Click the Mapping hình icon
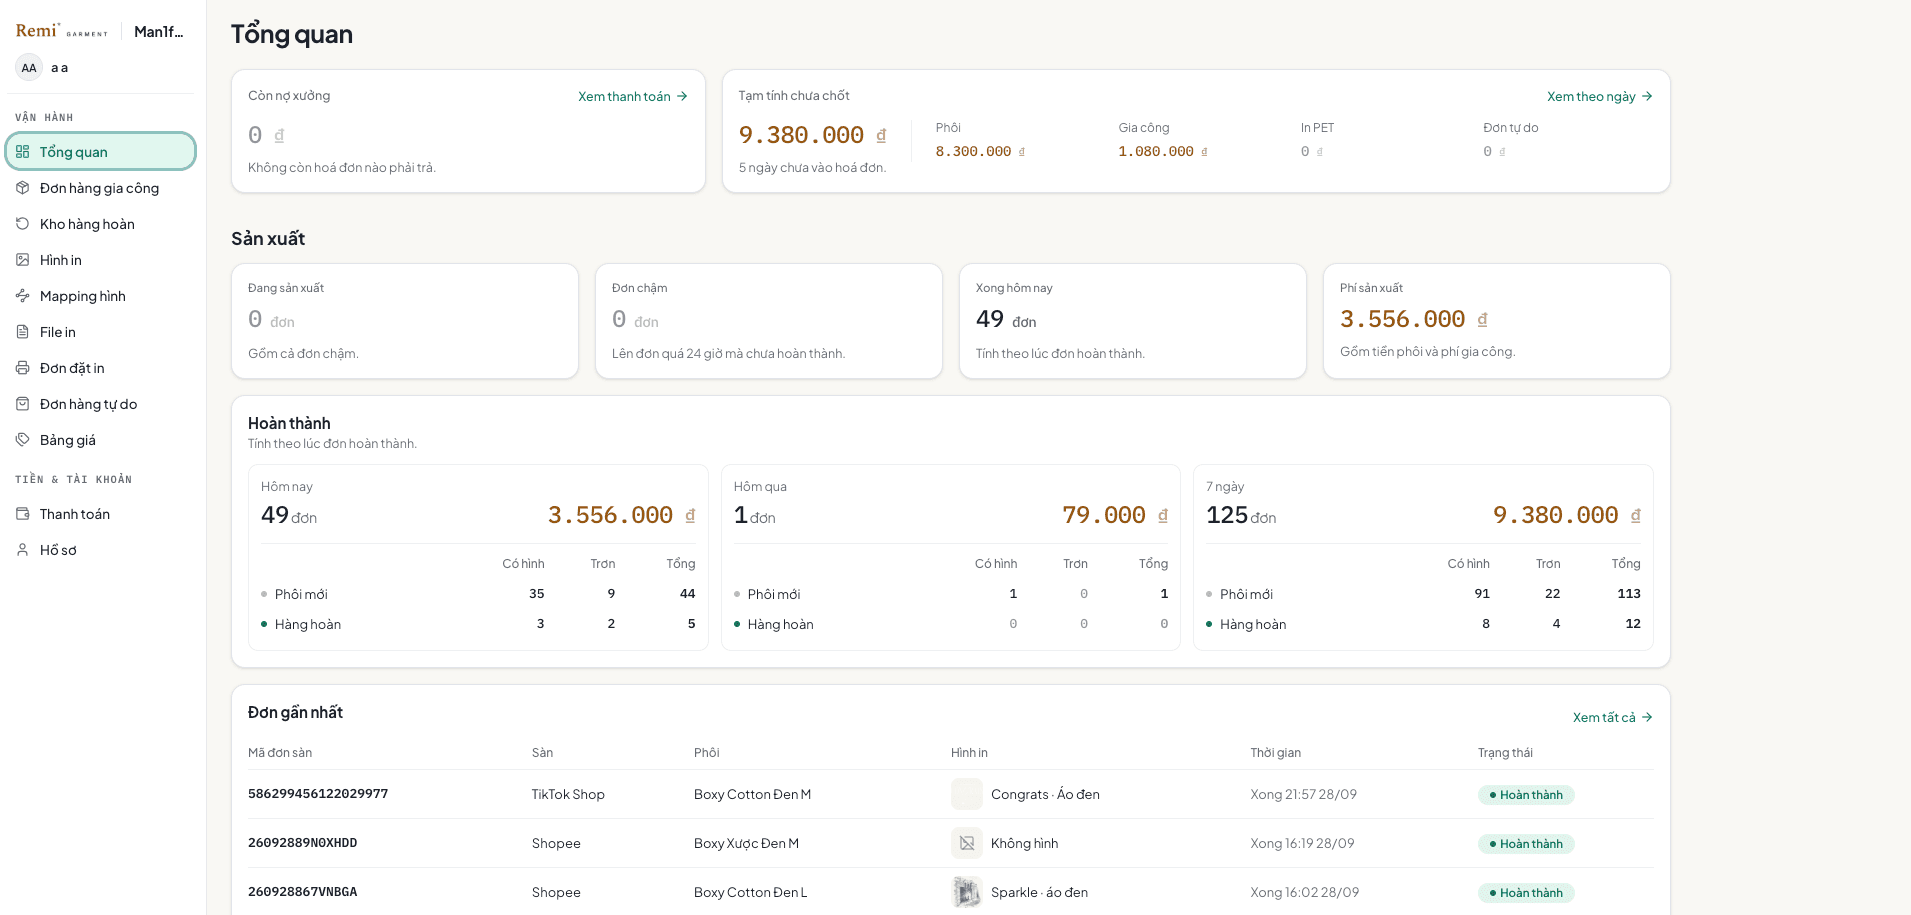1911x915 pixels. [x=23, y=296]
